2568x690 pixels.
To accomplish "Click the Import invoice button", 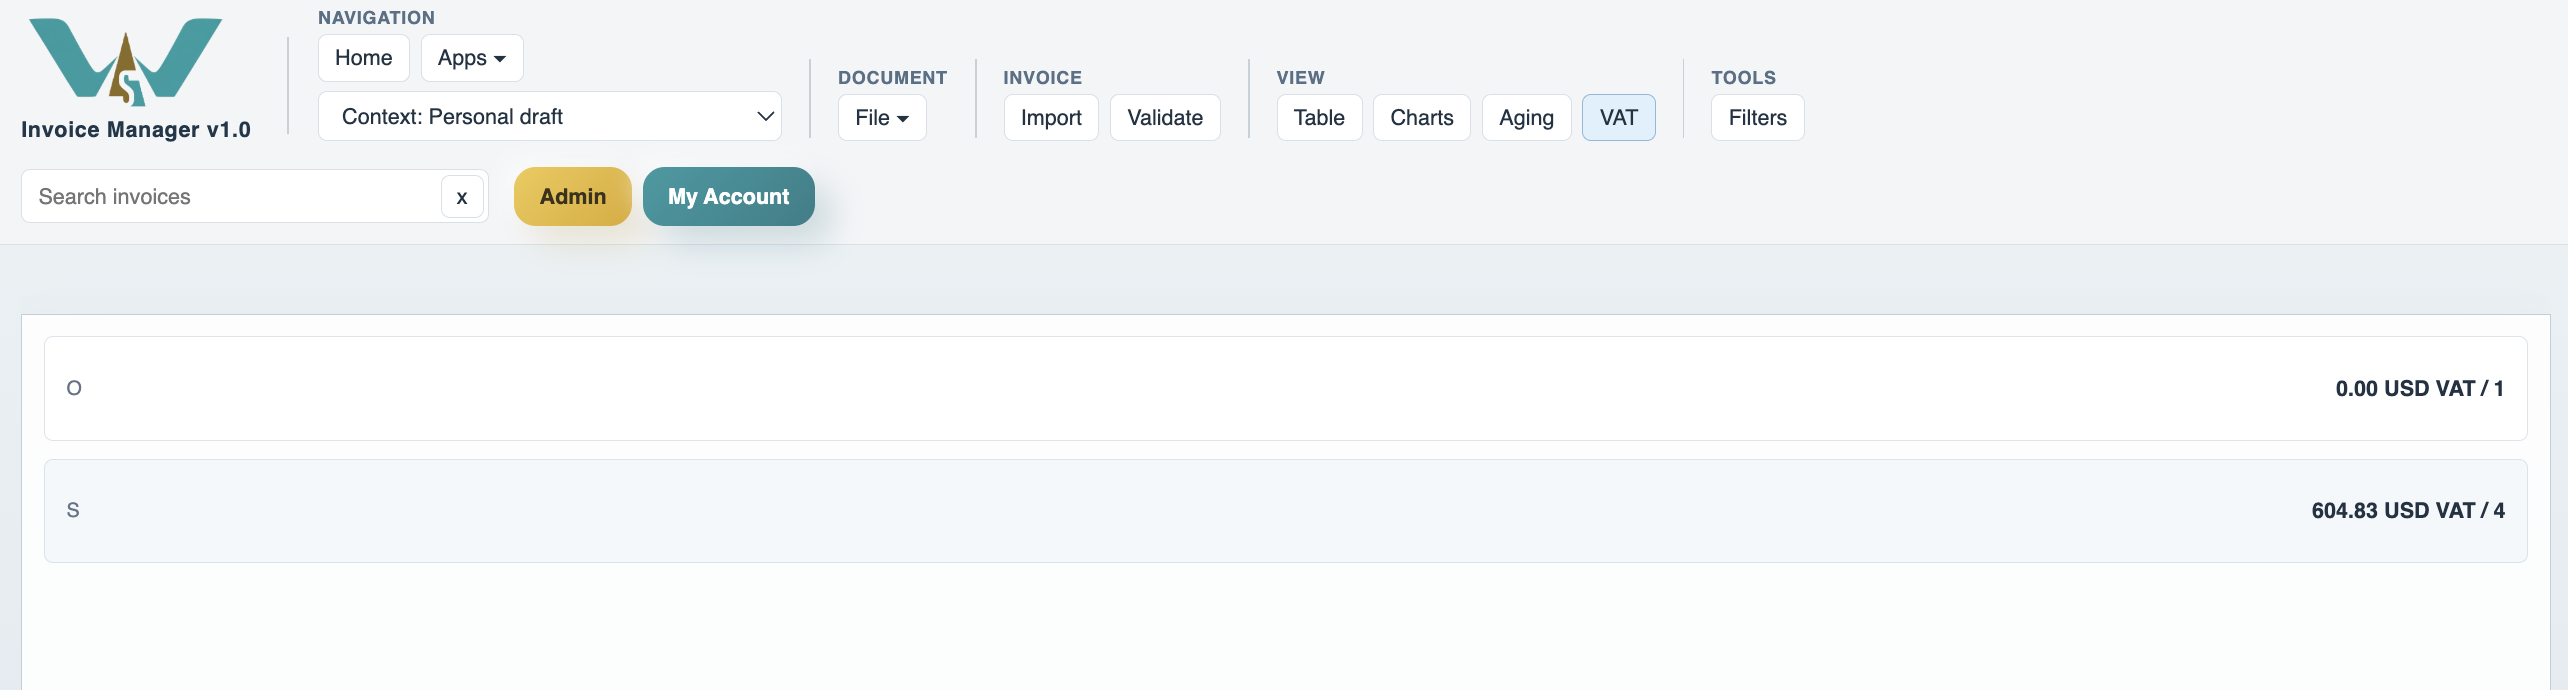I will [x=1051, y=118].
